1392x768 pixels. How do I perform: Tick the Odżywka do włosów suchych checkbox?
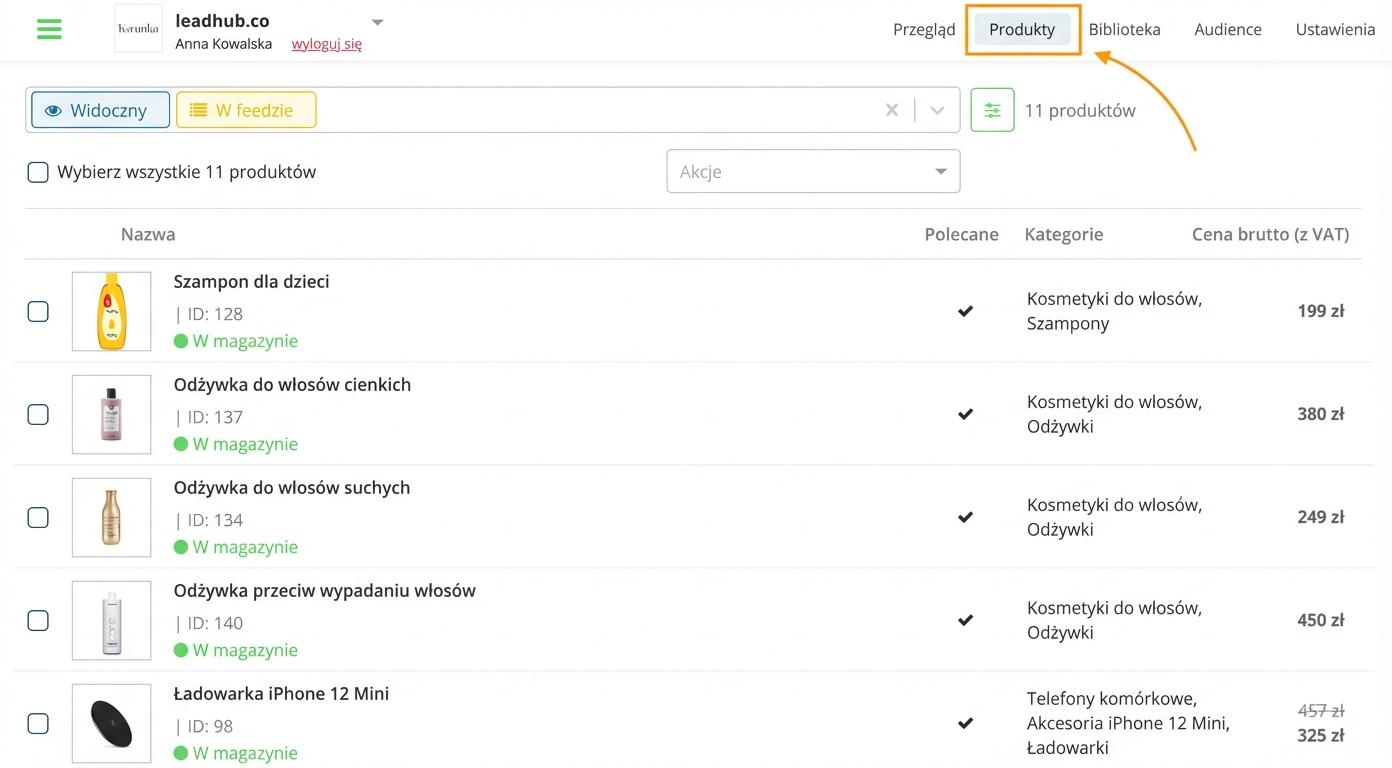tap(38, 517)
